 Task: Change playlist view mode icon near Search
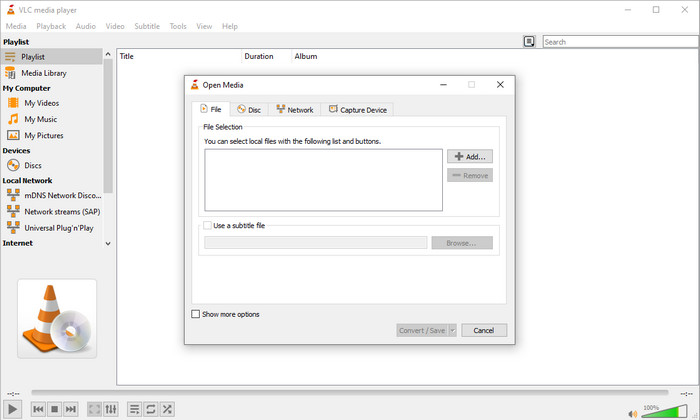point(529,42)
